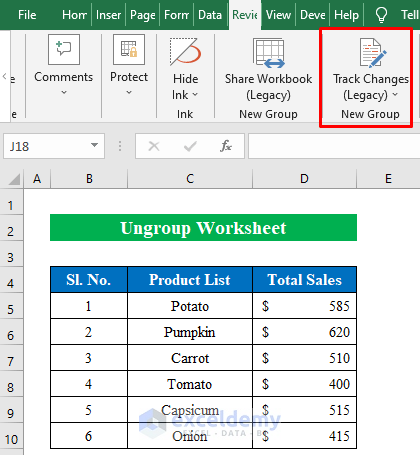Expand the Protect dropdown chevron
The width and height of the screenshot is (420, 455).
(129, 92)
